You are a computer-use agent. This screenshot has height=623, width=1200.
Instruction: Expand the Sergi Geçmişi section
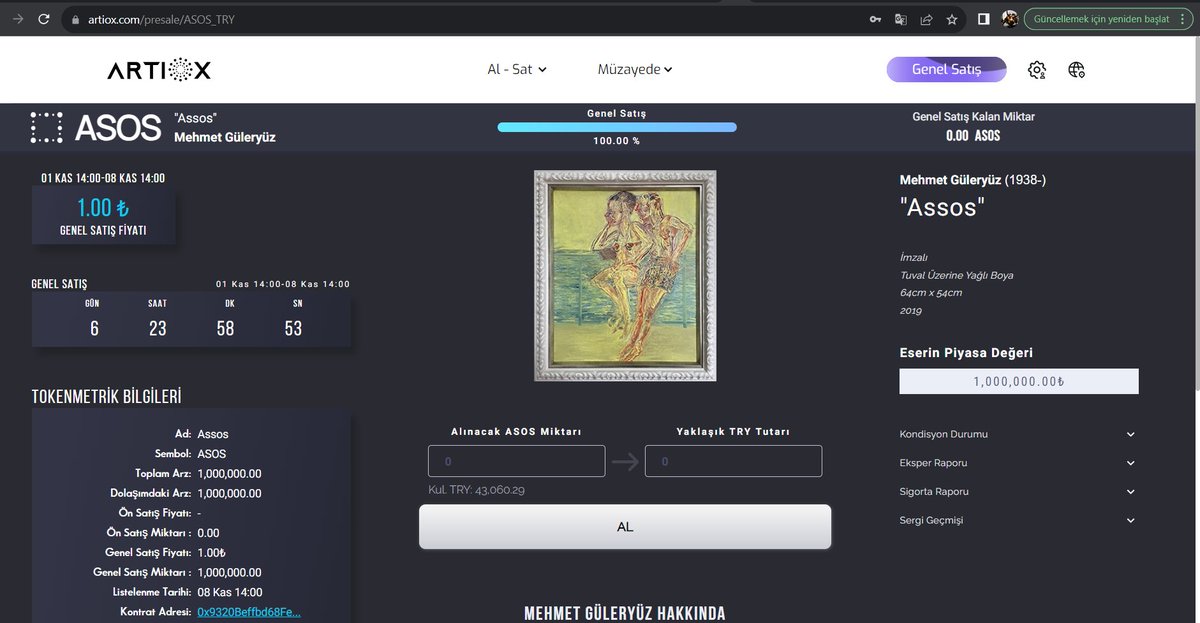(x=1018, y=520)
